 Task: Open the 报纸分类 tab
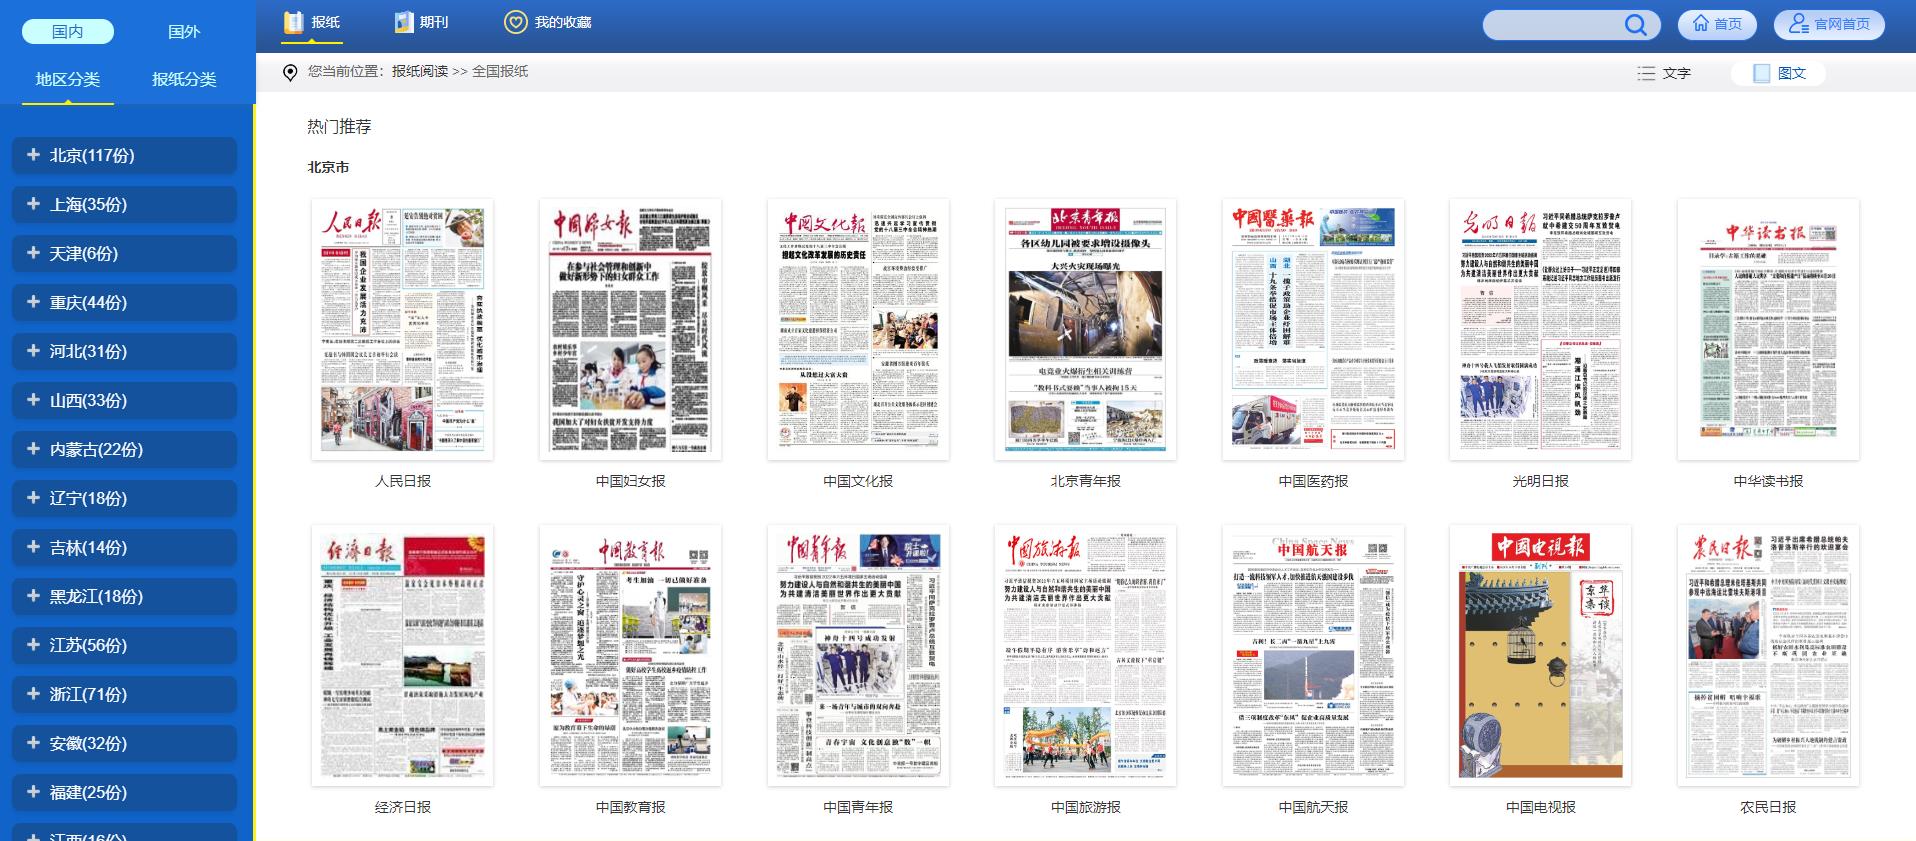184,79
